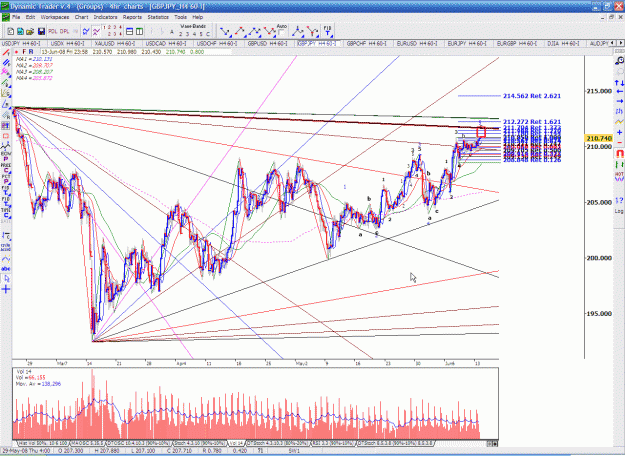The height and width of the screenshot is (456, 625).
Task: Open the Workspaces menu
Action: [55, 17]
